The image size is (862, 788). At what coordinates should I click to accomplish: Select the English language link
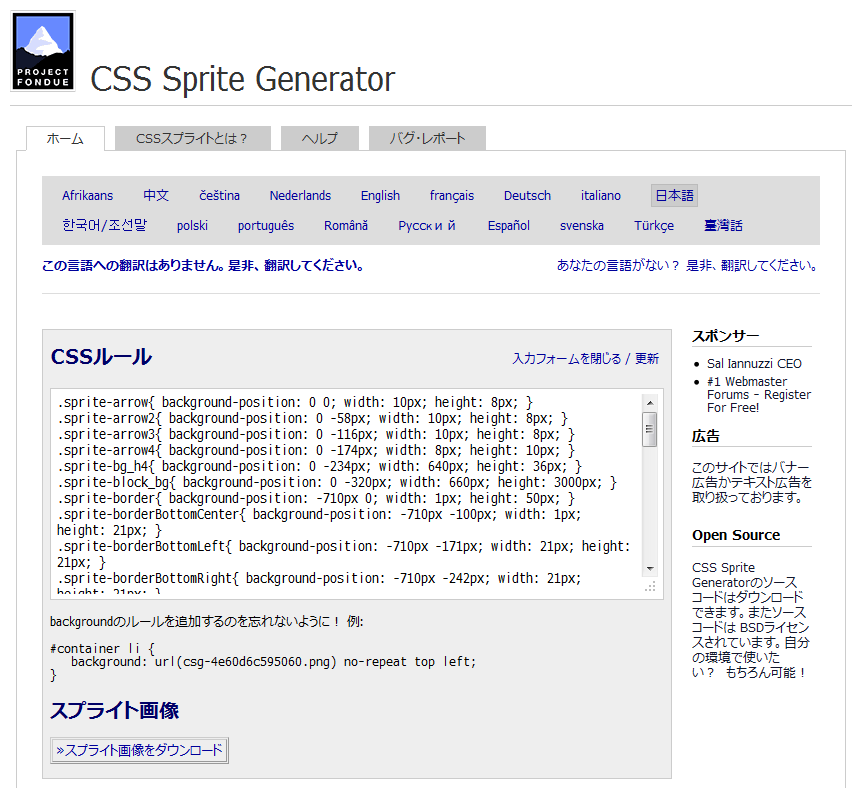coord(380,196)
